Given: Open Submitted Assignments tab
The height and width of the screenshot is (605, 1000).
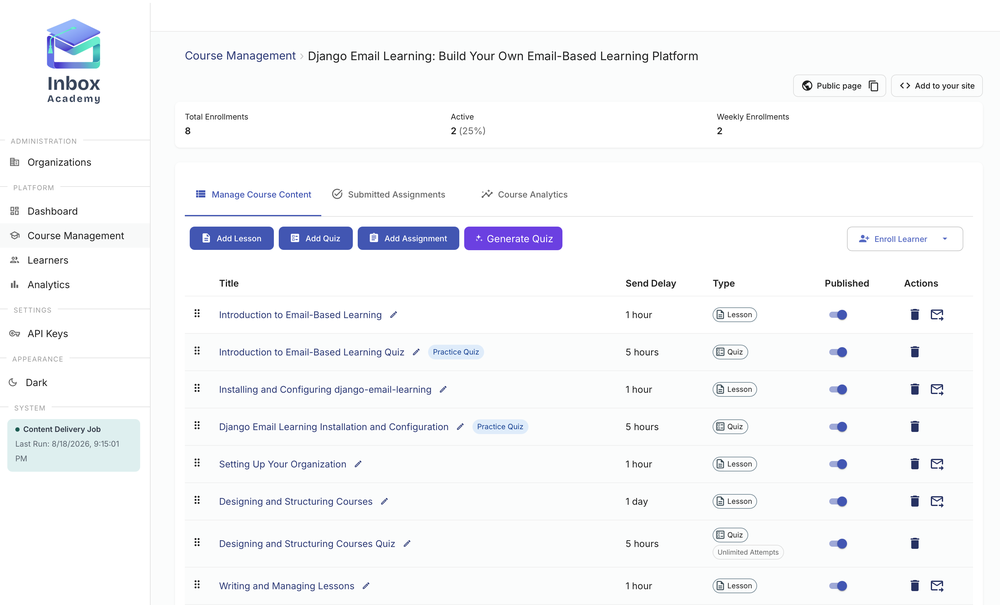Looking at the screenshot, I should [x=388, y=194].
